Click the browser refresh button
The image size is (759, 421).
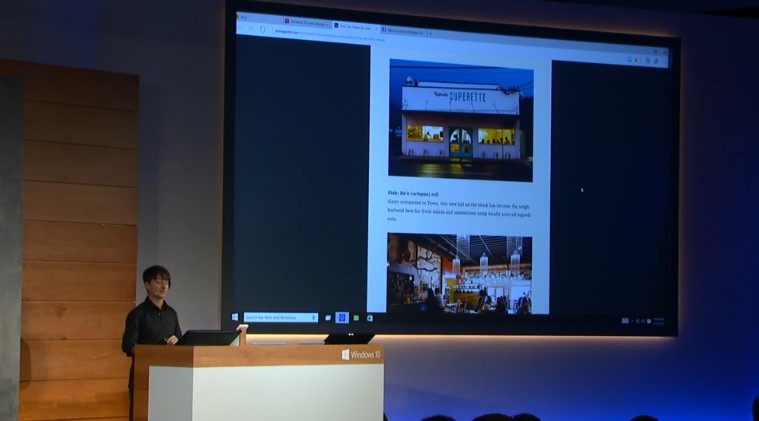pyautogui.click(x=262, y=29)
